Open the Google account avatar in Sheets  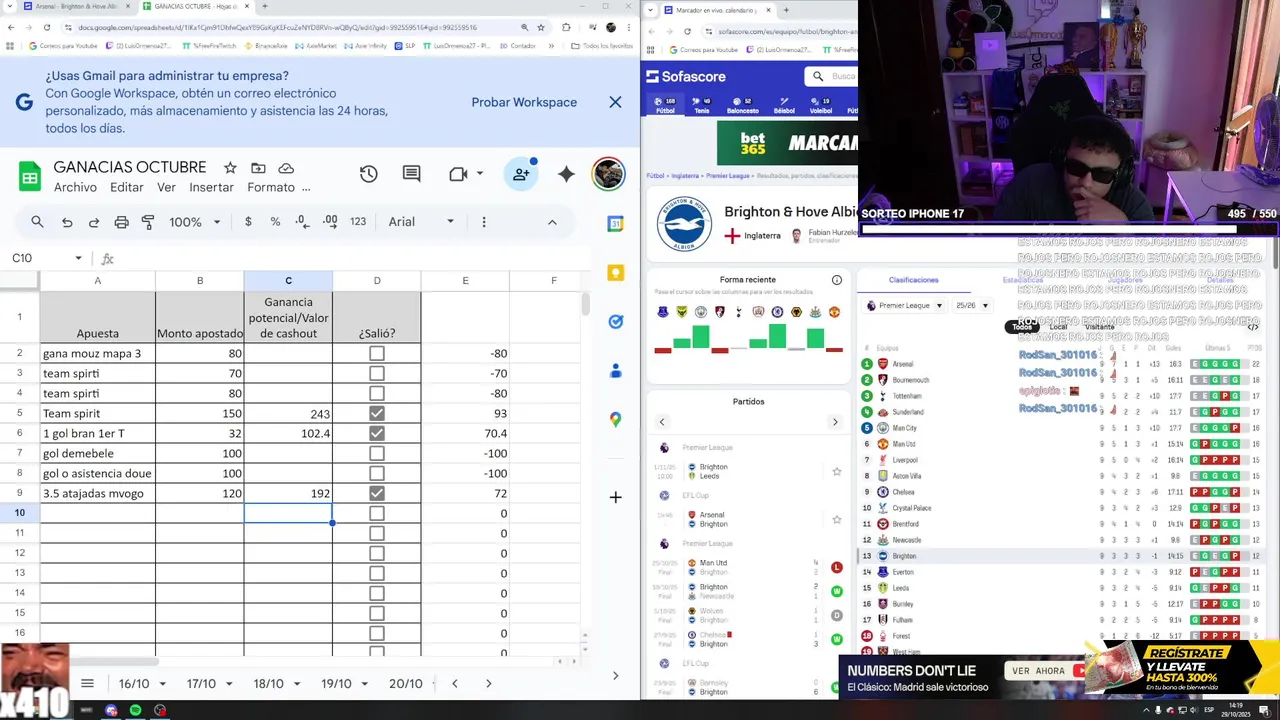click(x=609, y=174)
